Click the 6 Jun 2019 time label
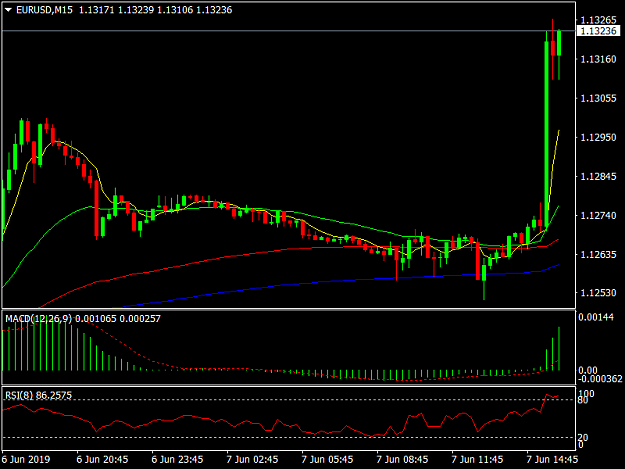The width and height of the screenshot is (625, 469). [x=26, y=459]
